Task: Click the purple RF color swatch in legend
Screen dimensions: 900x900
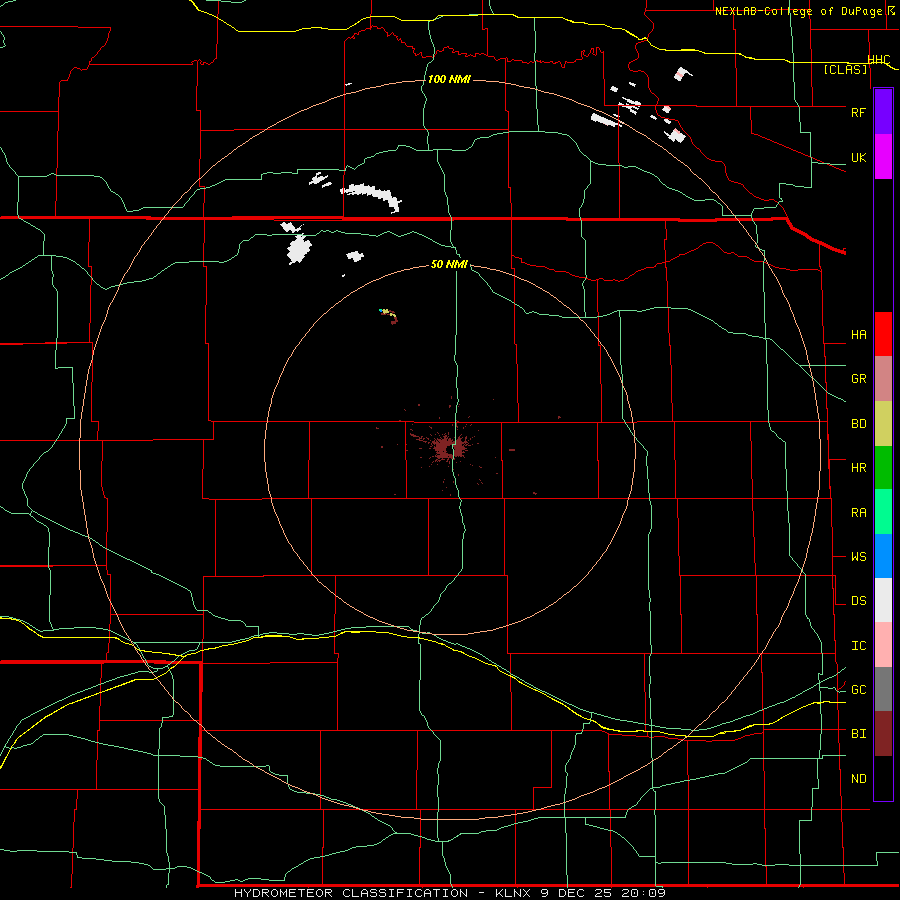Action: coord(883,112)
